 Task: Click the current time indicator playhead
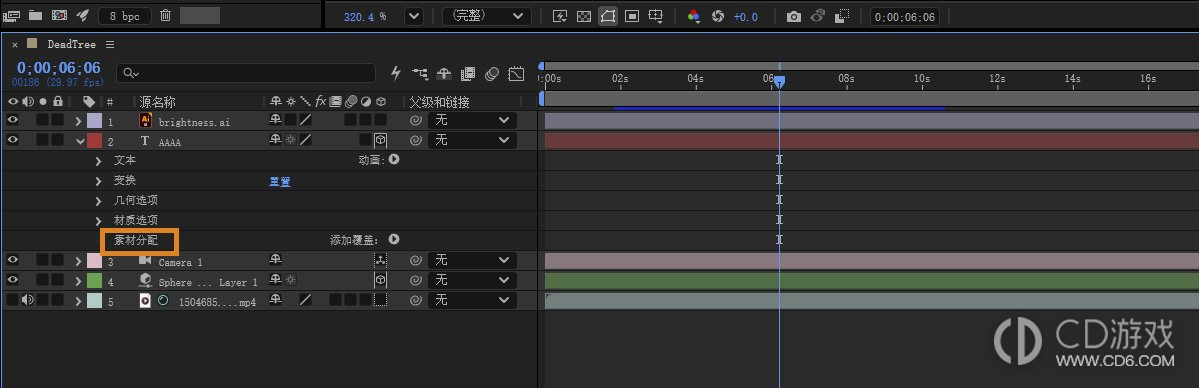779,81
